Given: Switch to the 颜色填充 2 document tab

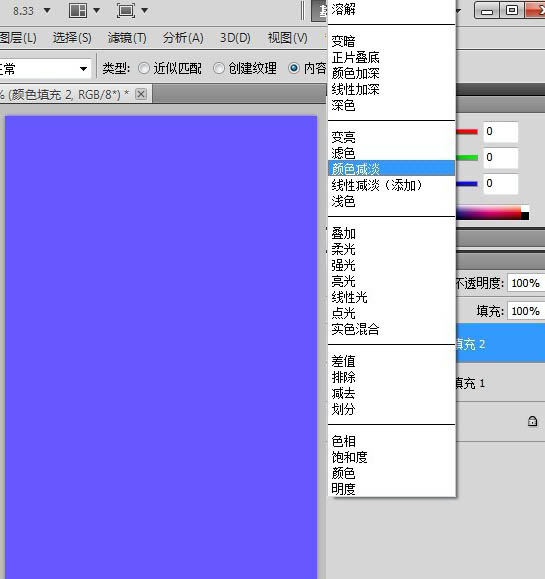Looking at the screenshot, I should pyautogui.click(x=76, y=94).
